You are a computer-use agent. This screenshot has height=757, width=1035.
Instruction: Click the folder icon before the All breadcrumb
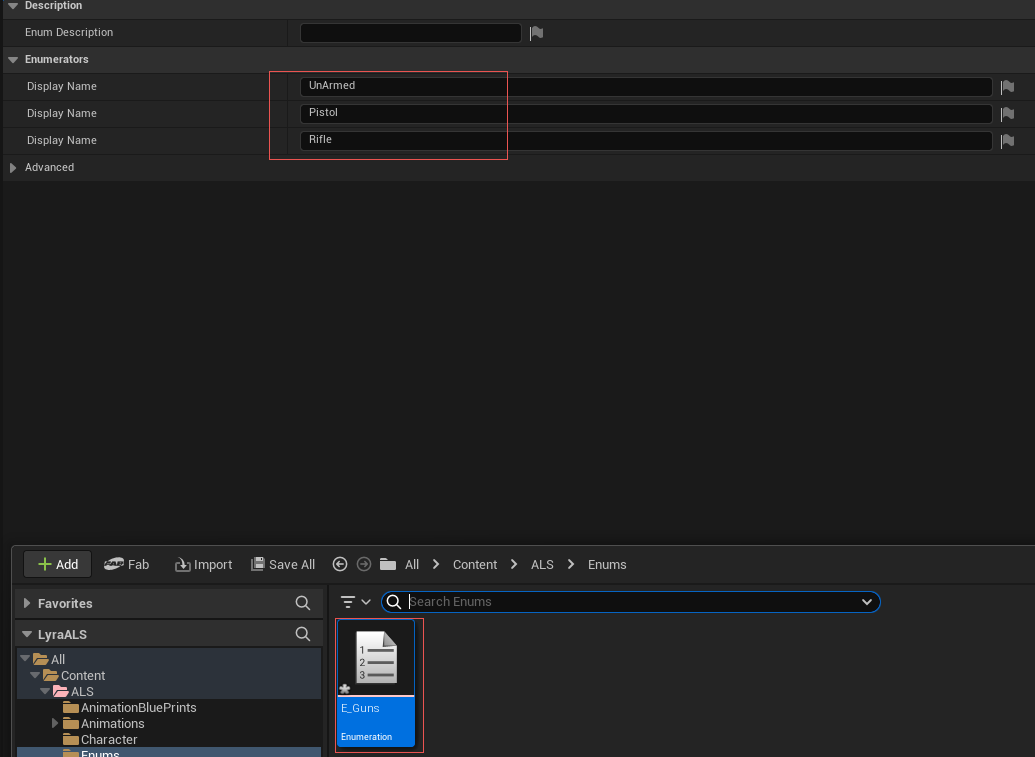tap(388, 564)
